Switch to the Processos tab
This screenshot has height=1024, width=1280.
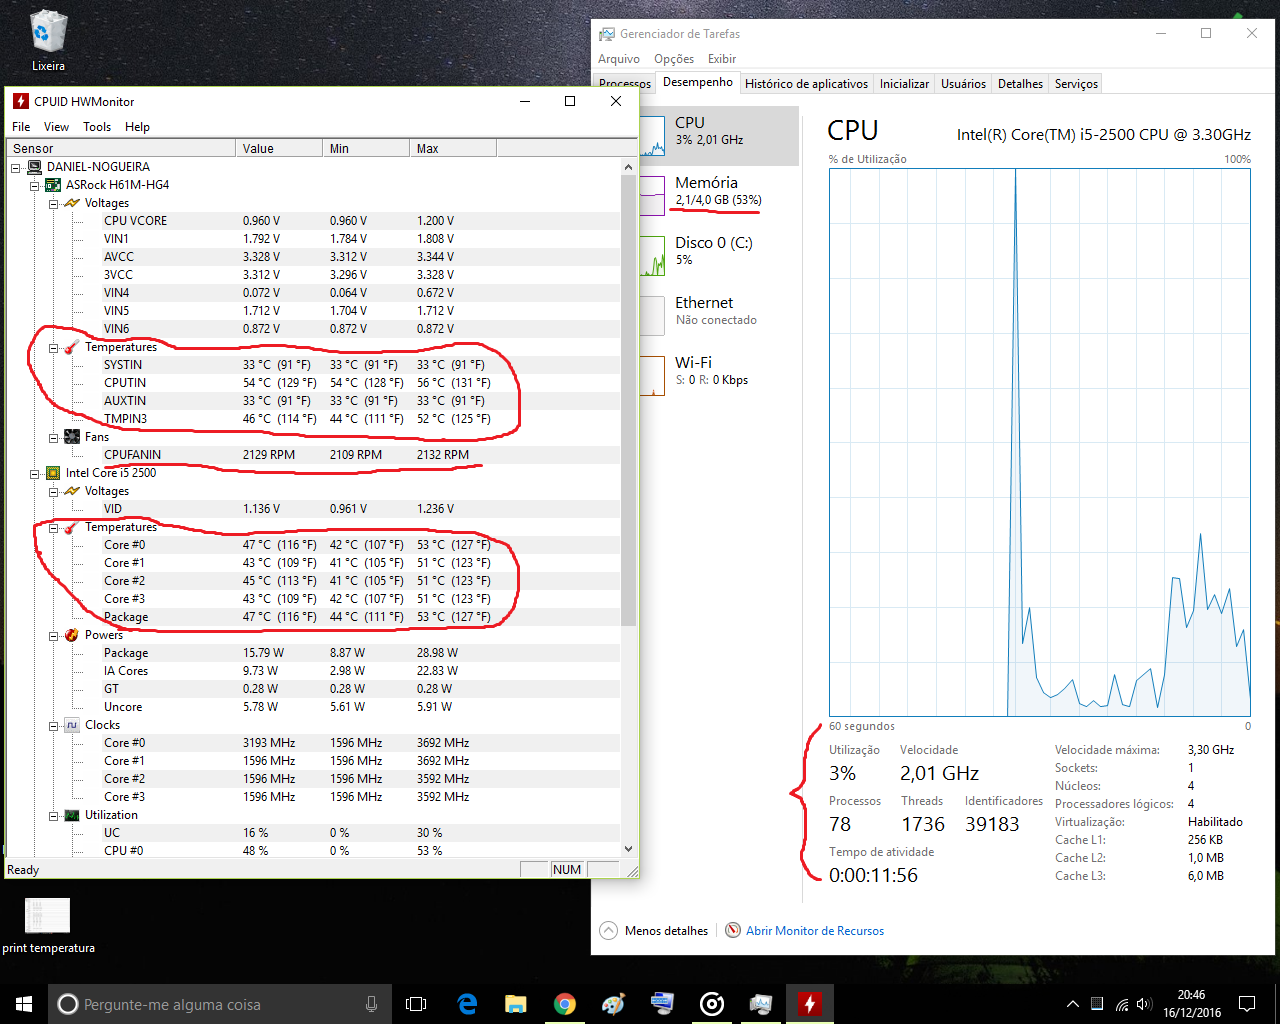coord(625,84)
